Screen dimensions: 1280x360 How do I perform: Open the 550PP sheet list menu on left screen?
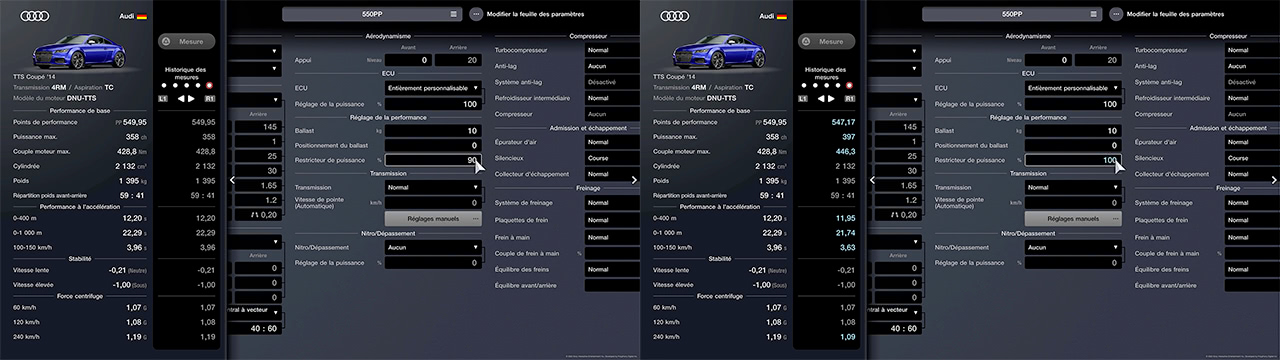pyautogui.click(x=453, y=15)
